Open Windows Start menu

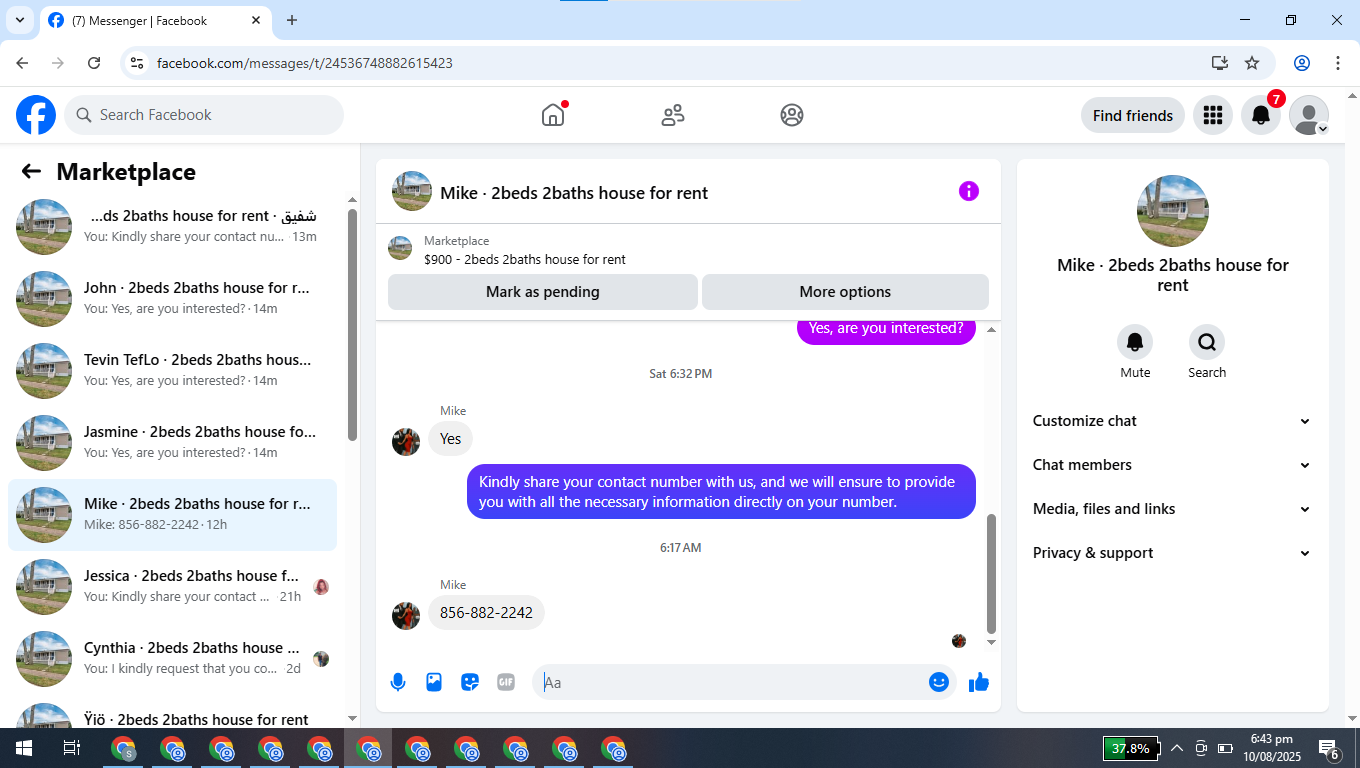click(23, 748)
